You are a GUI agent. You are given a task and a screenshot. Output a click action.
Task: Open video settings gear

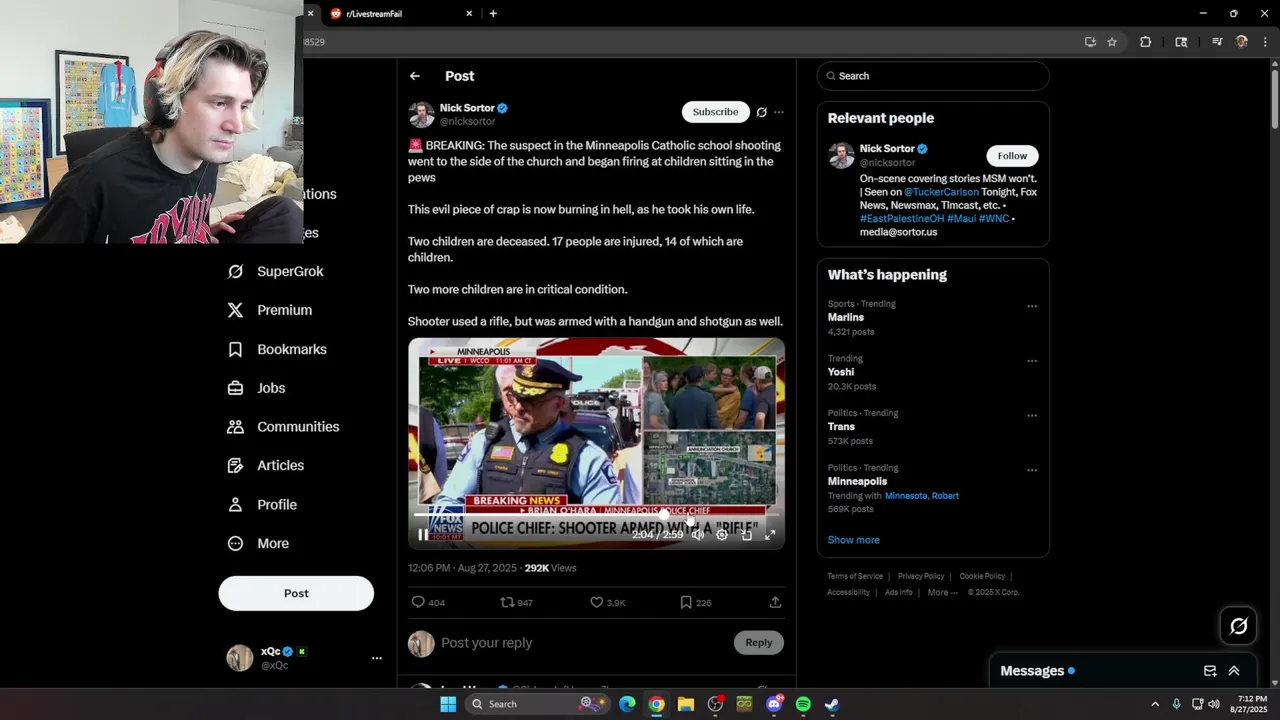722,535
